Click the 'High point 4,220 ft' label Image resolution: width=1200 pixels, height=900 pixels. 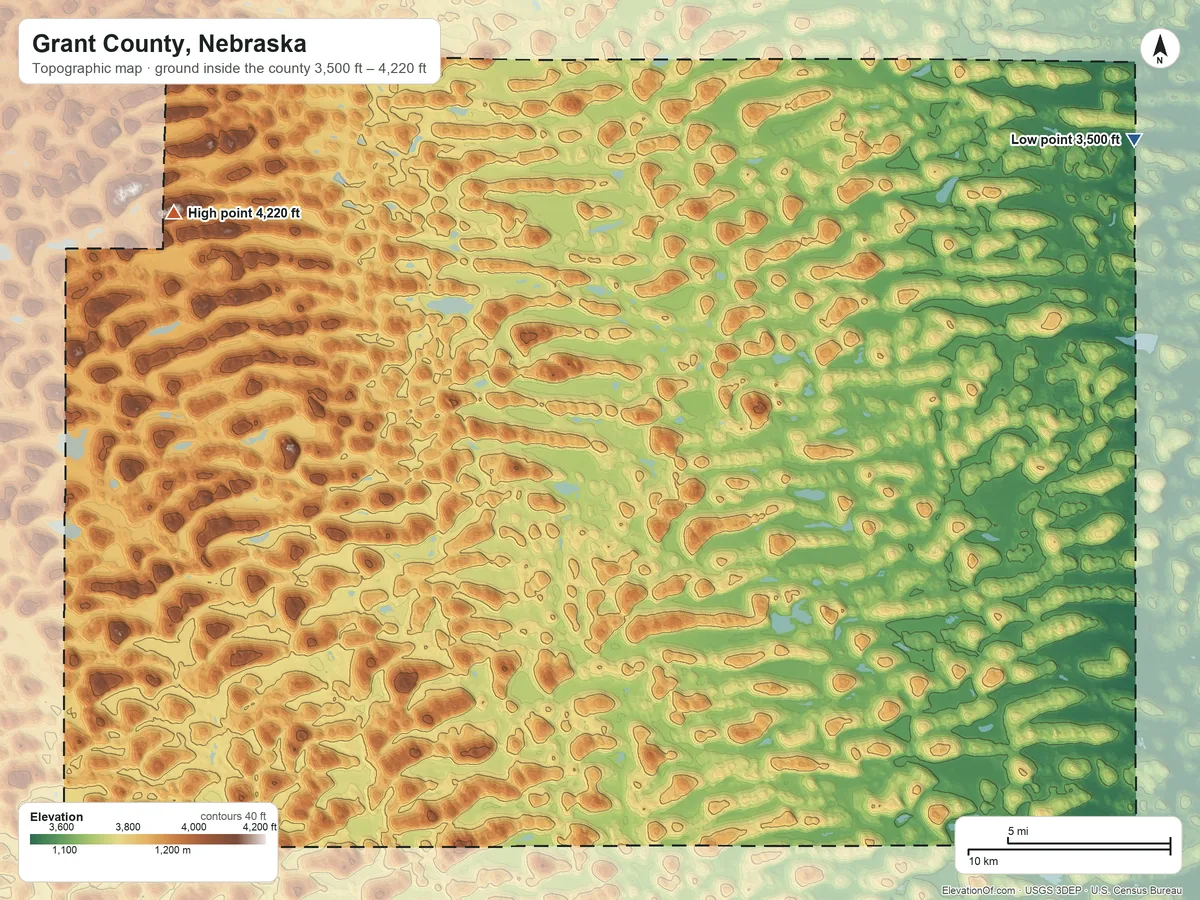[244, 213]
